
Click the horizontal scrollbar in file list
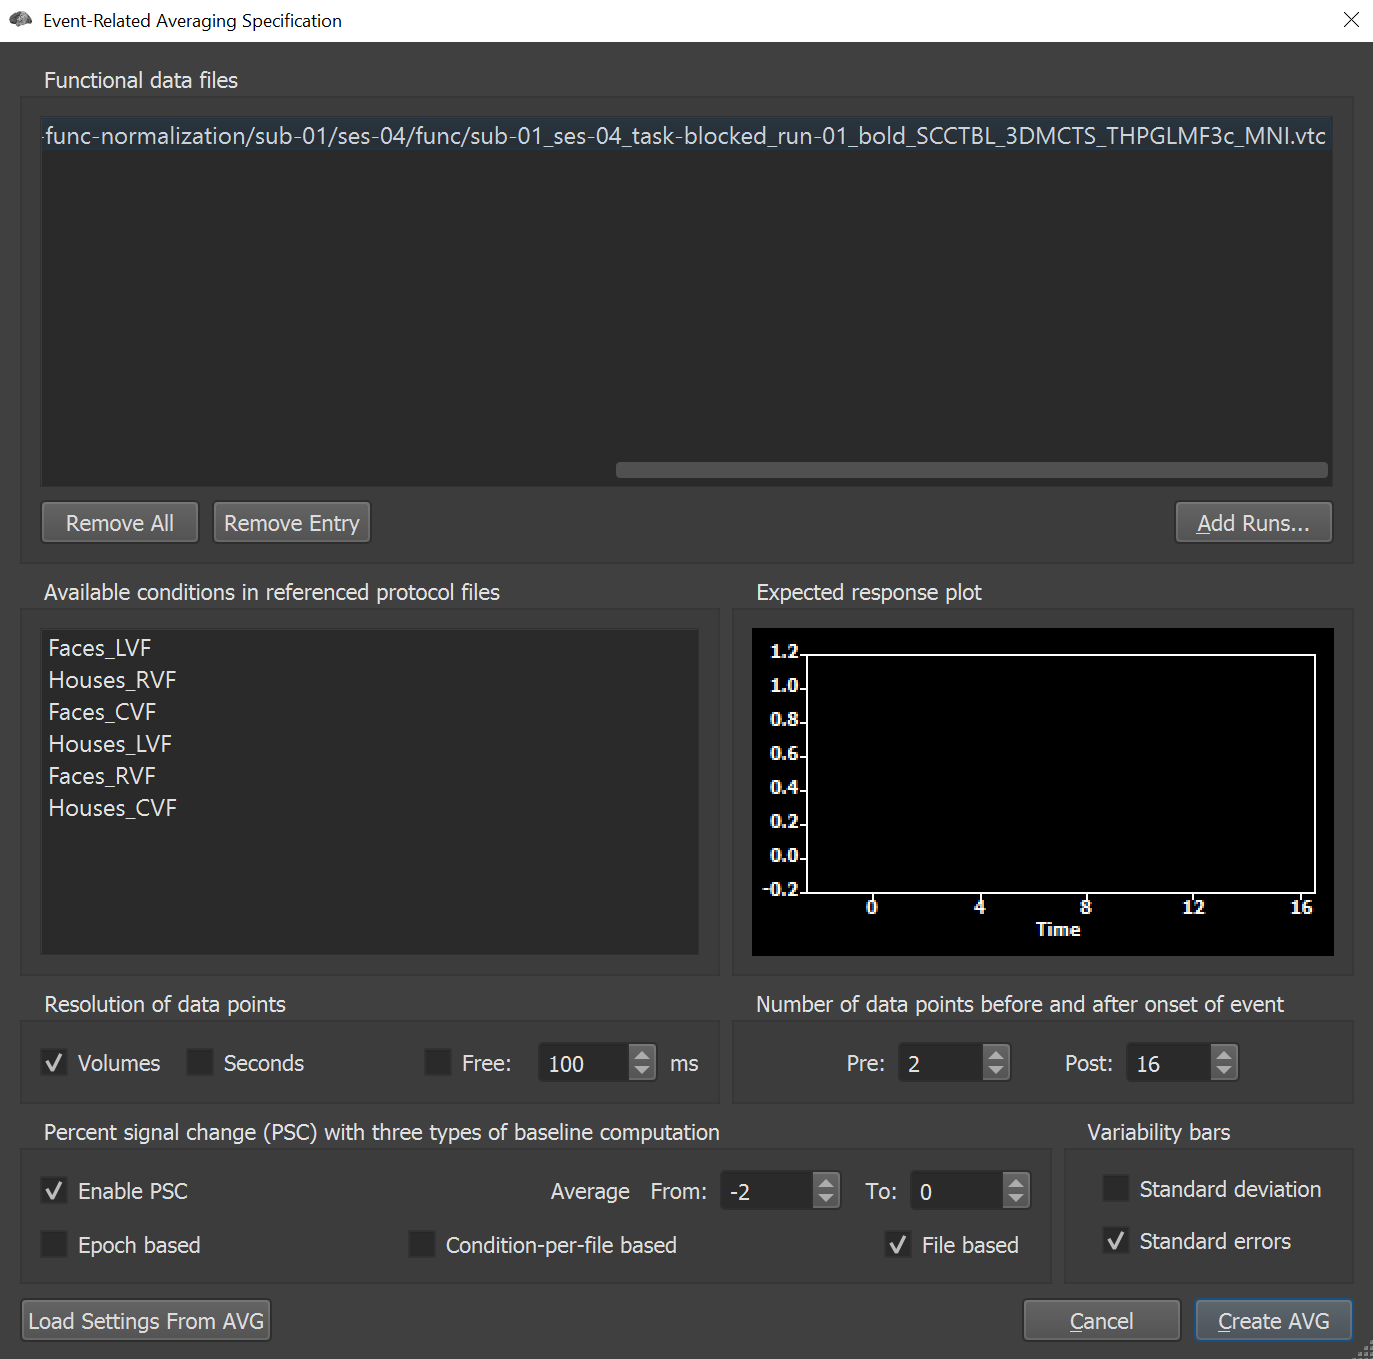point(971,470)
